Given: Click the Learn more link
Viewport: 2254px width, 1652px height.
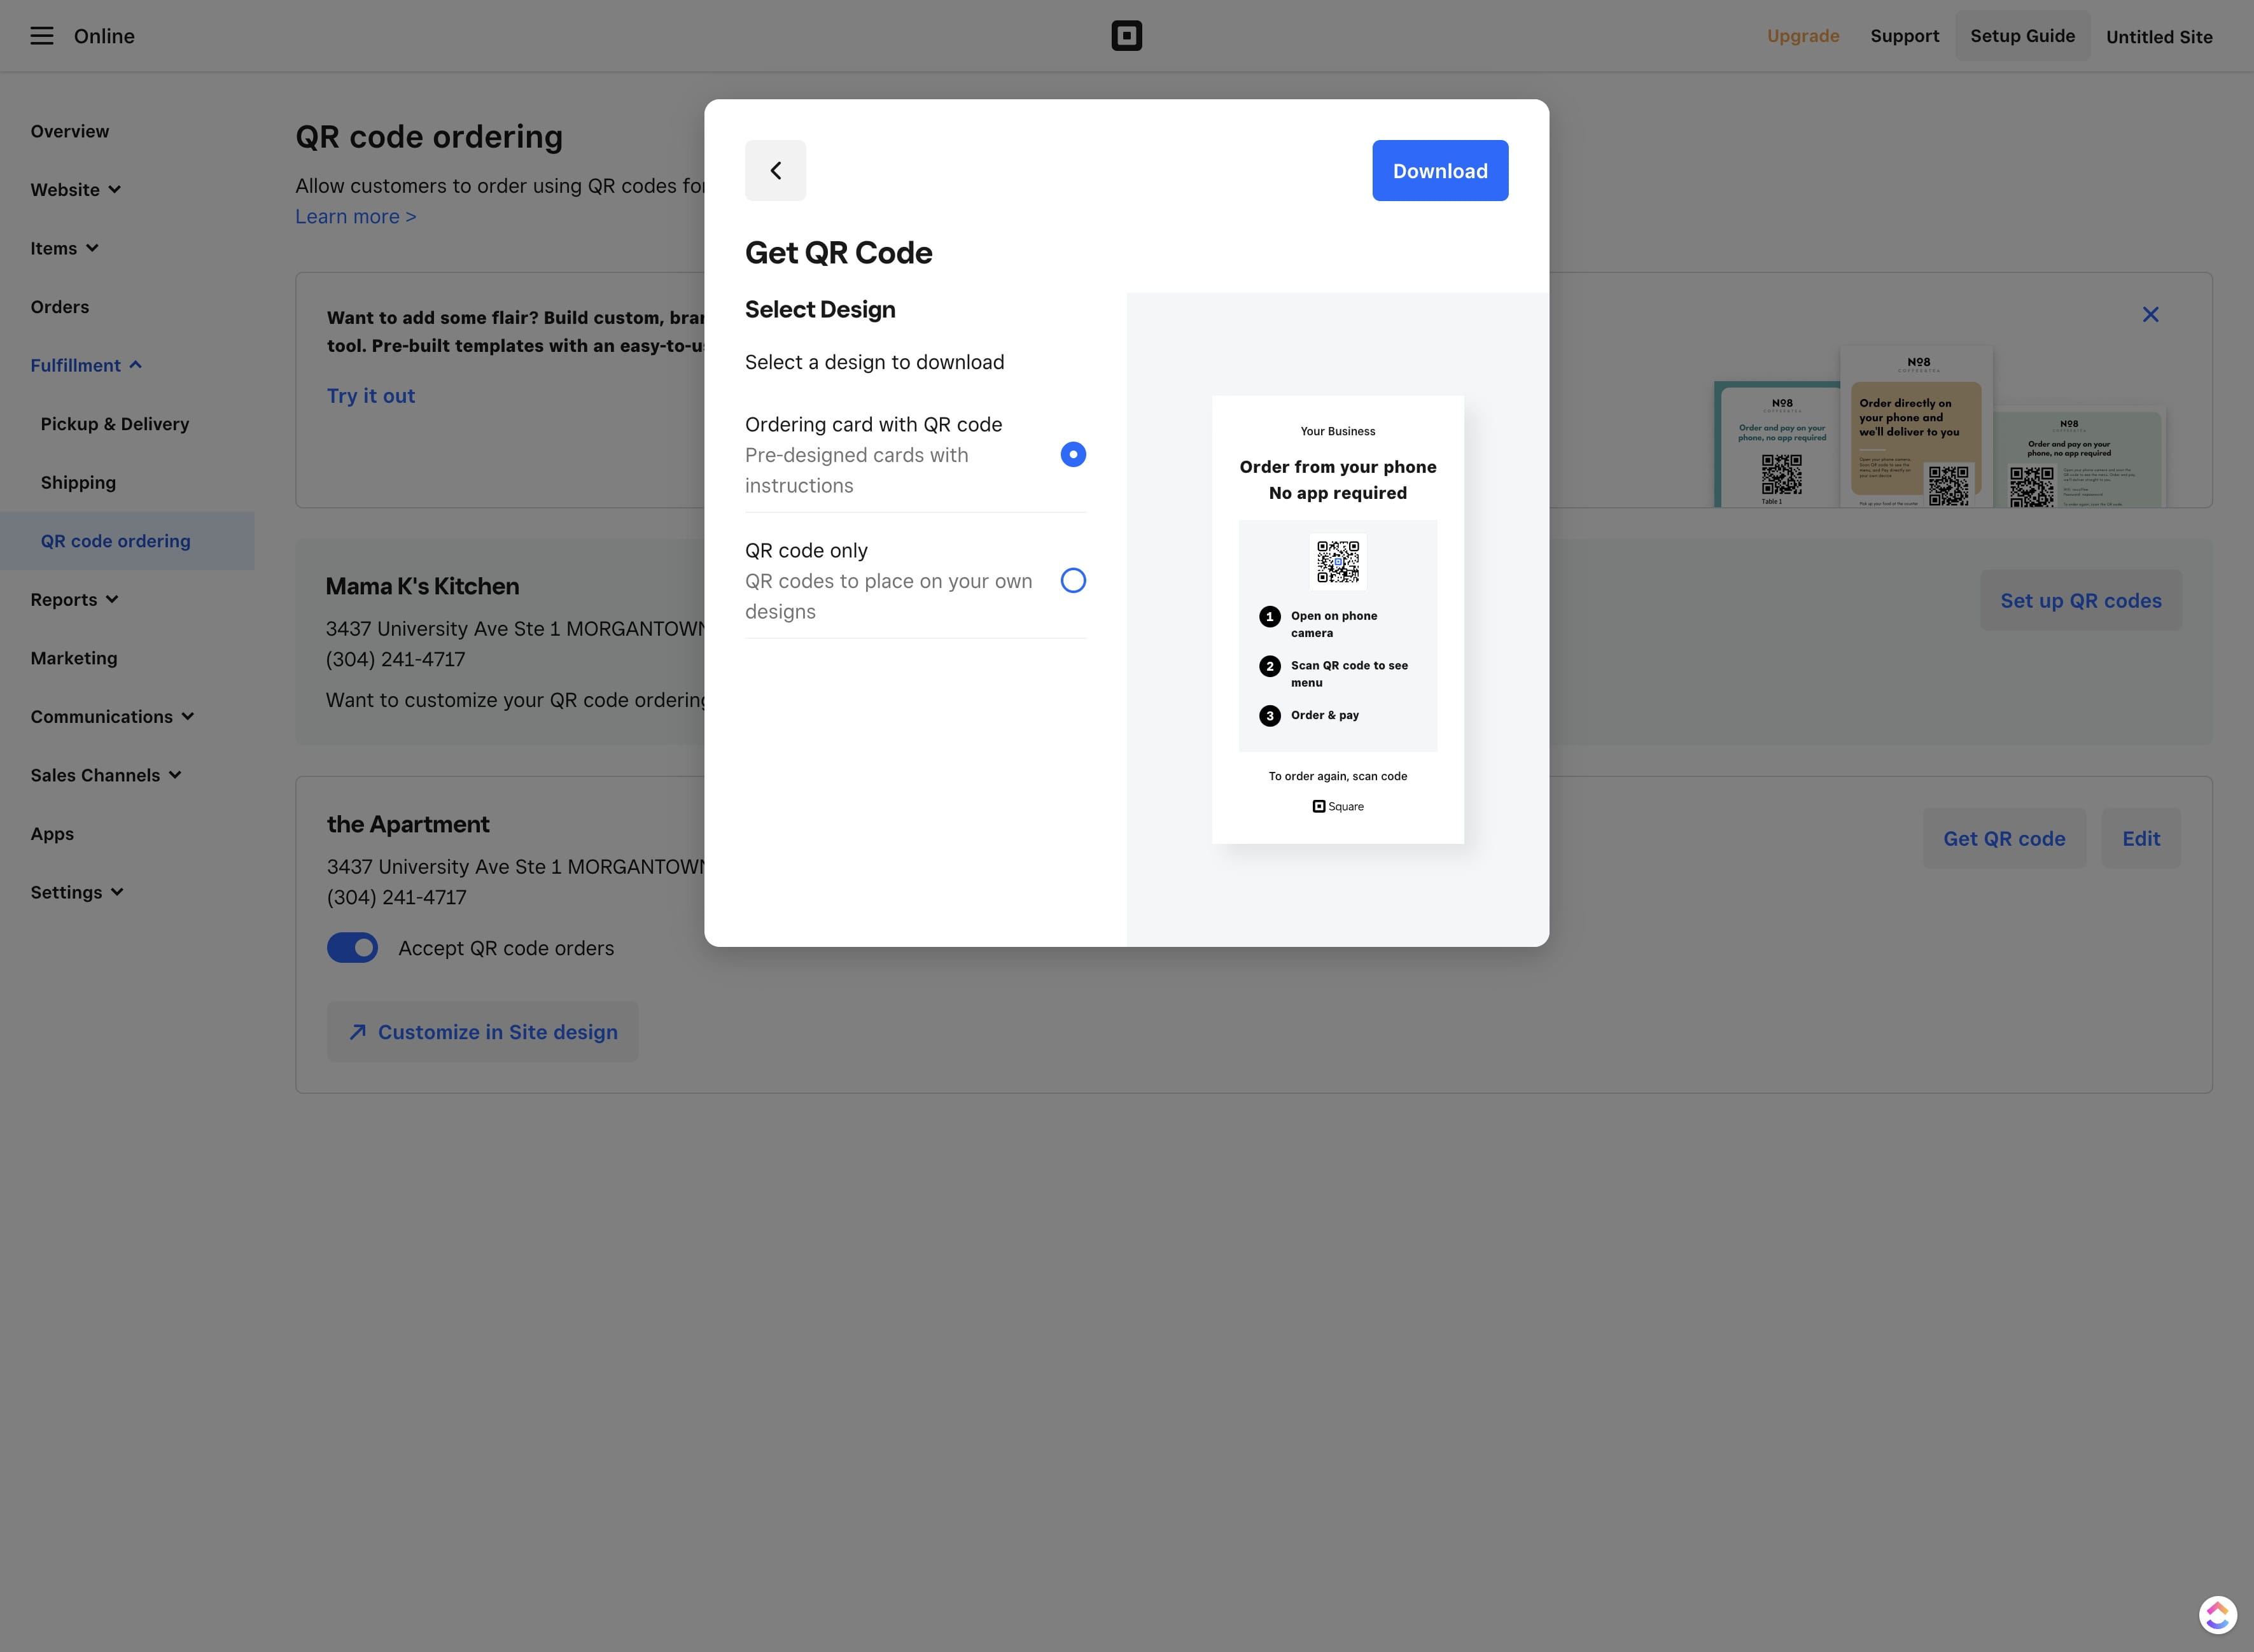Looking at the screenshot, I should tap(355, 217).
